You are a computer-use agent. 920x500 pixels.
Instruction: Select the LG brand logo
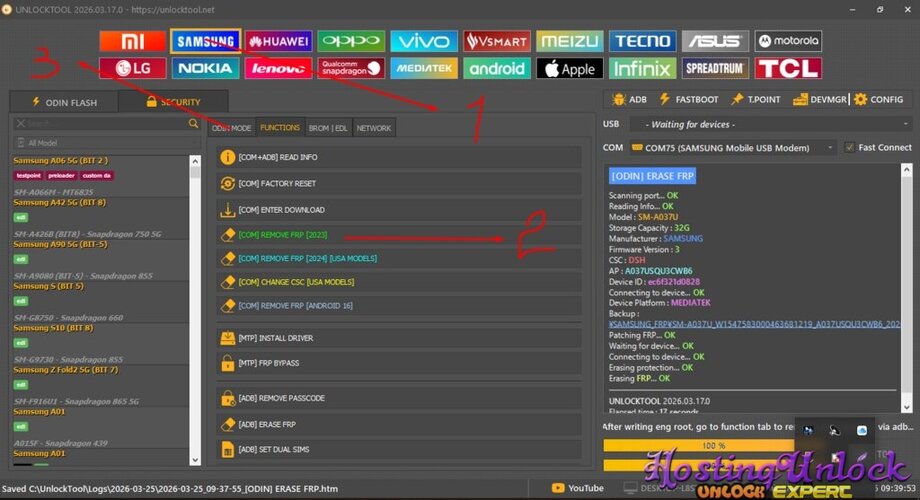[x=133, y=68]
